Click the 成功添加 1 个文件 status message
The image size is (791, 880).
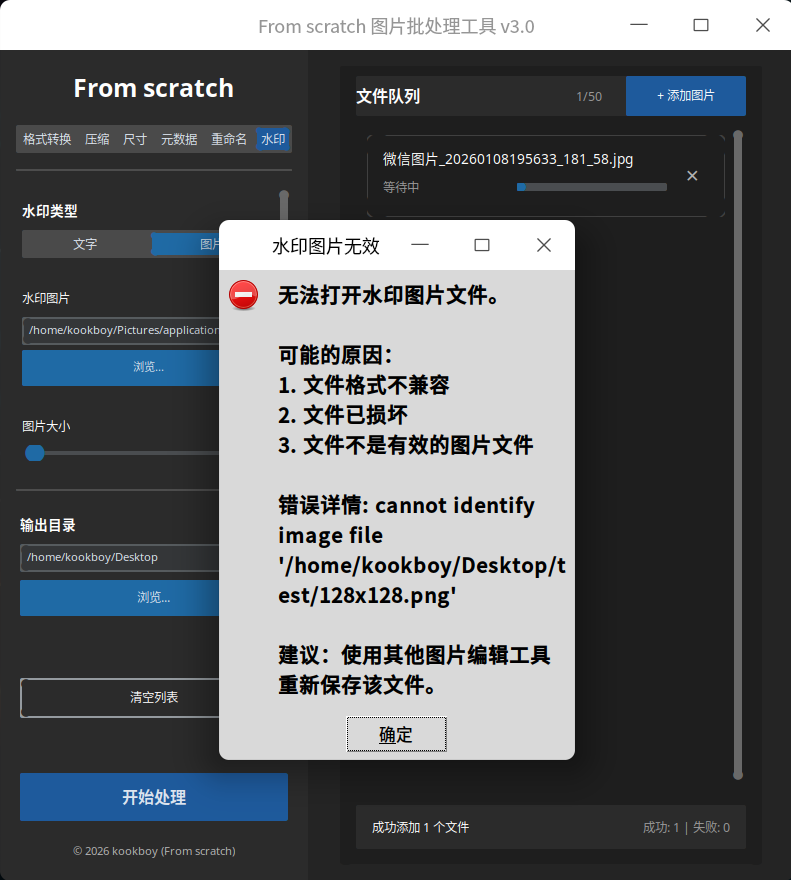pyautogui.click(x=420, y=827)
